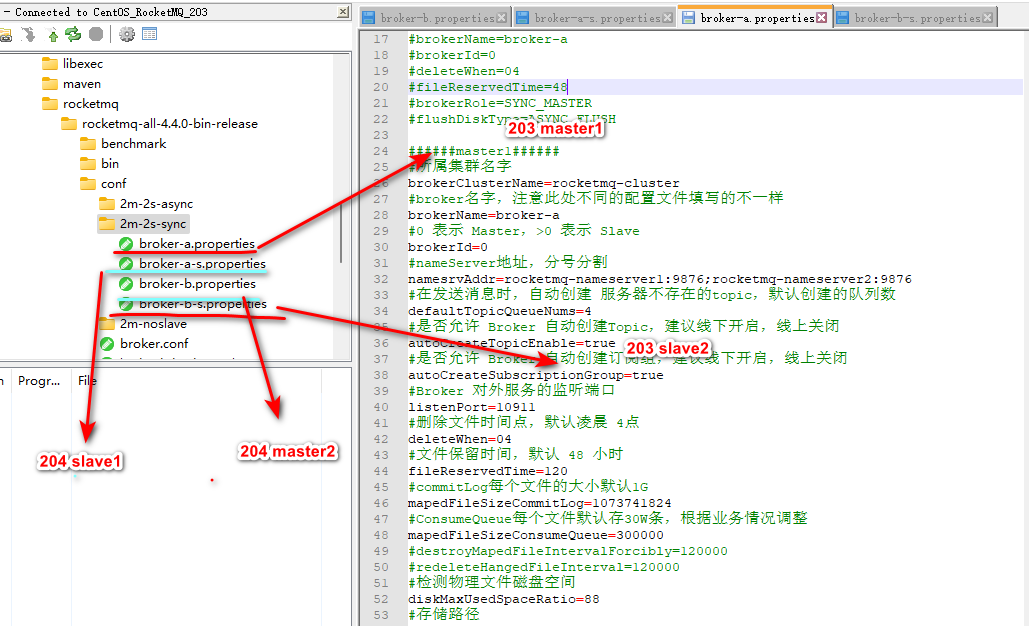Click the brokerName=broker-a line 28
1029x626 pixels.
484,215
